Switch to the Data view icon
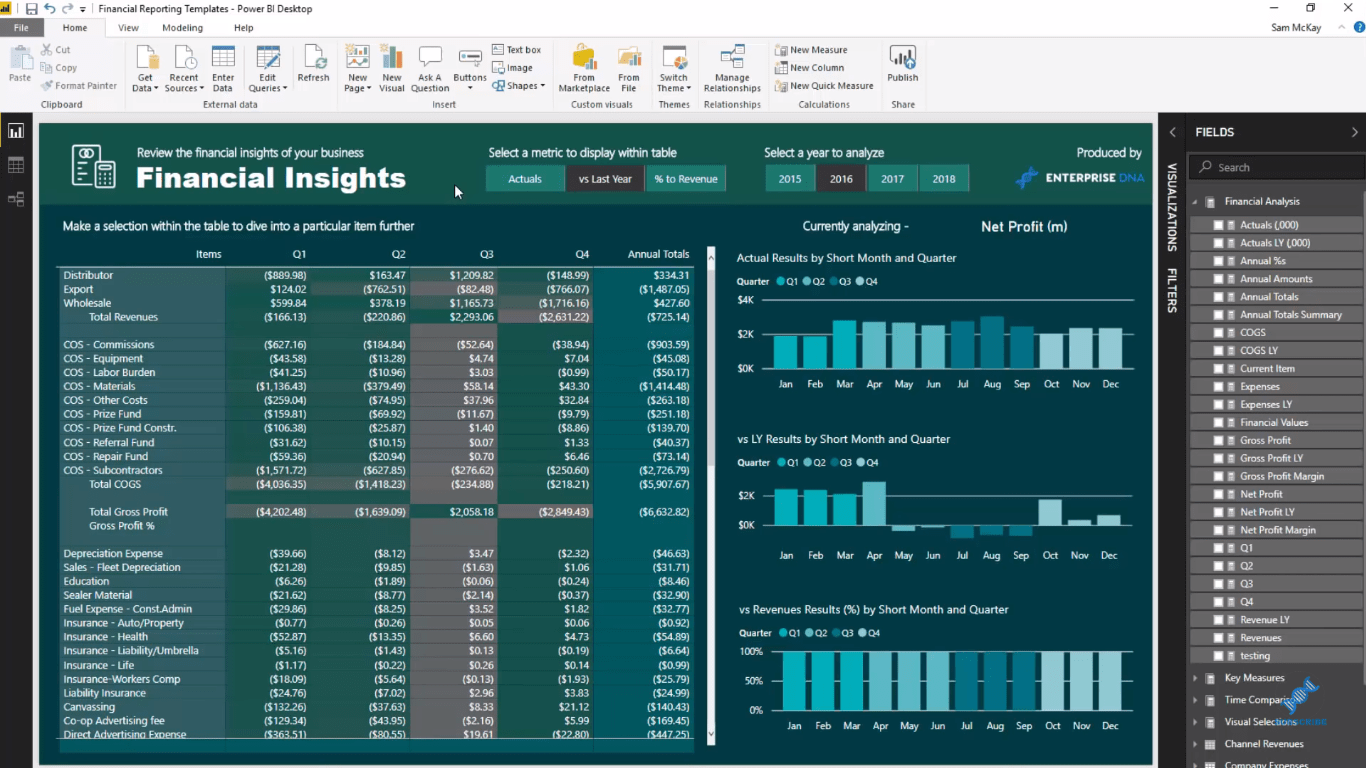Viewport: 1366px width, 768px height. [x=16, y=165]
